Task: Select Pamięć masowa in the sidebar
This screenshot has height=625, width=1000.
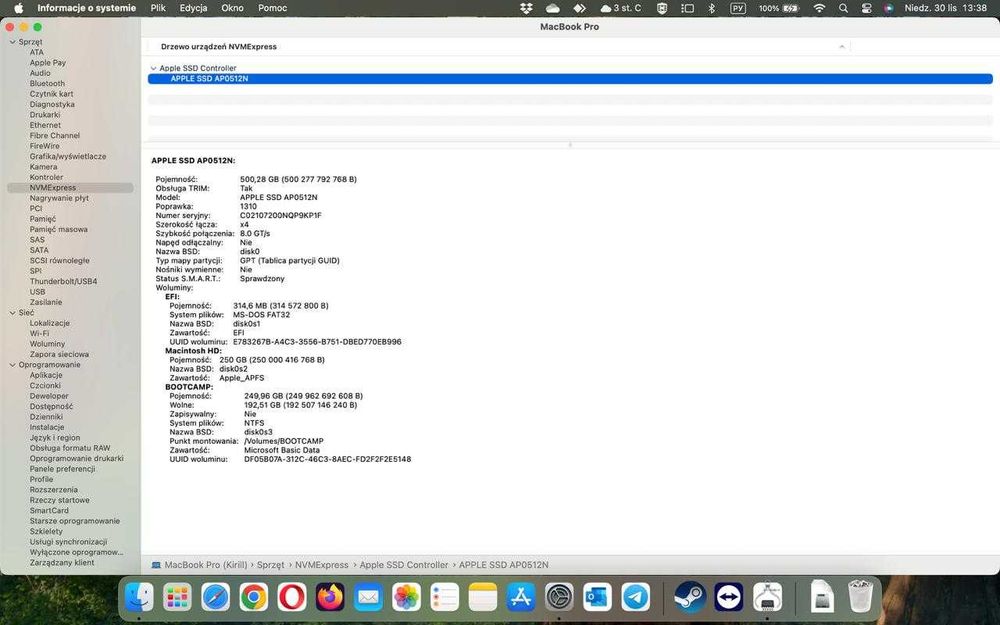Action: click(x=59, y=230)
